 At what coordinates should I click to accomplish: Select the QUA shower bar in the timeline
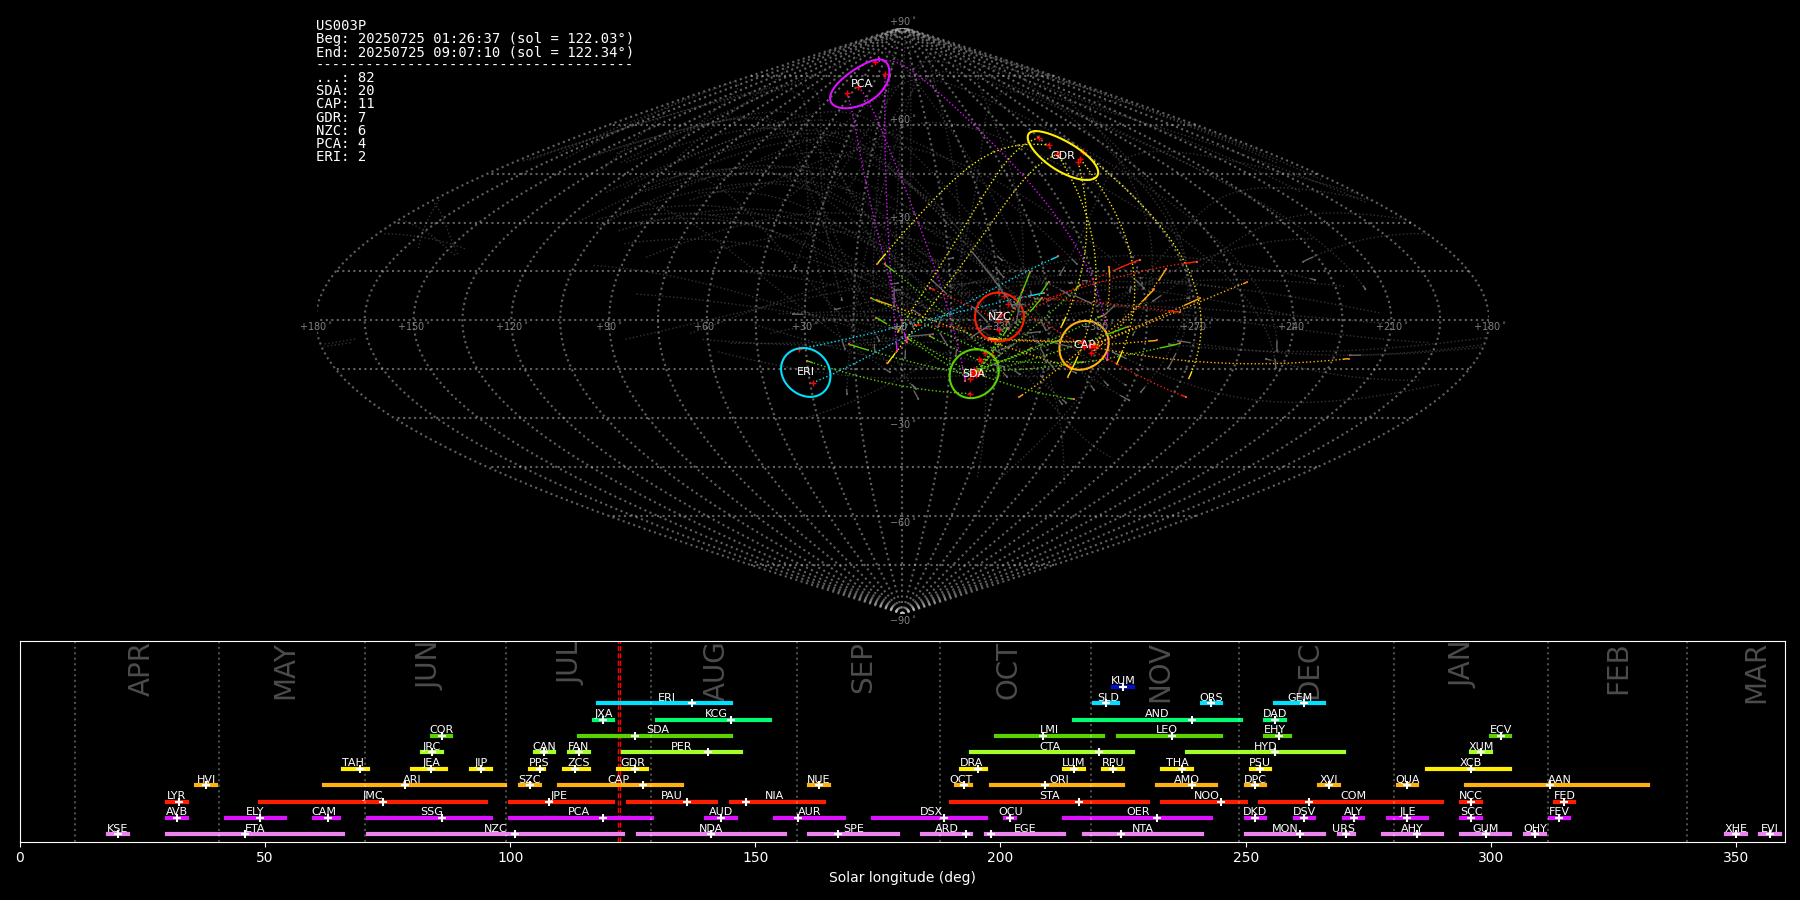point(1407,785)
